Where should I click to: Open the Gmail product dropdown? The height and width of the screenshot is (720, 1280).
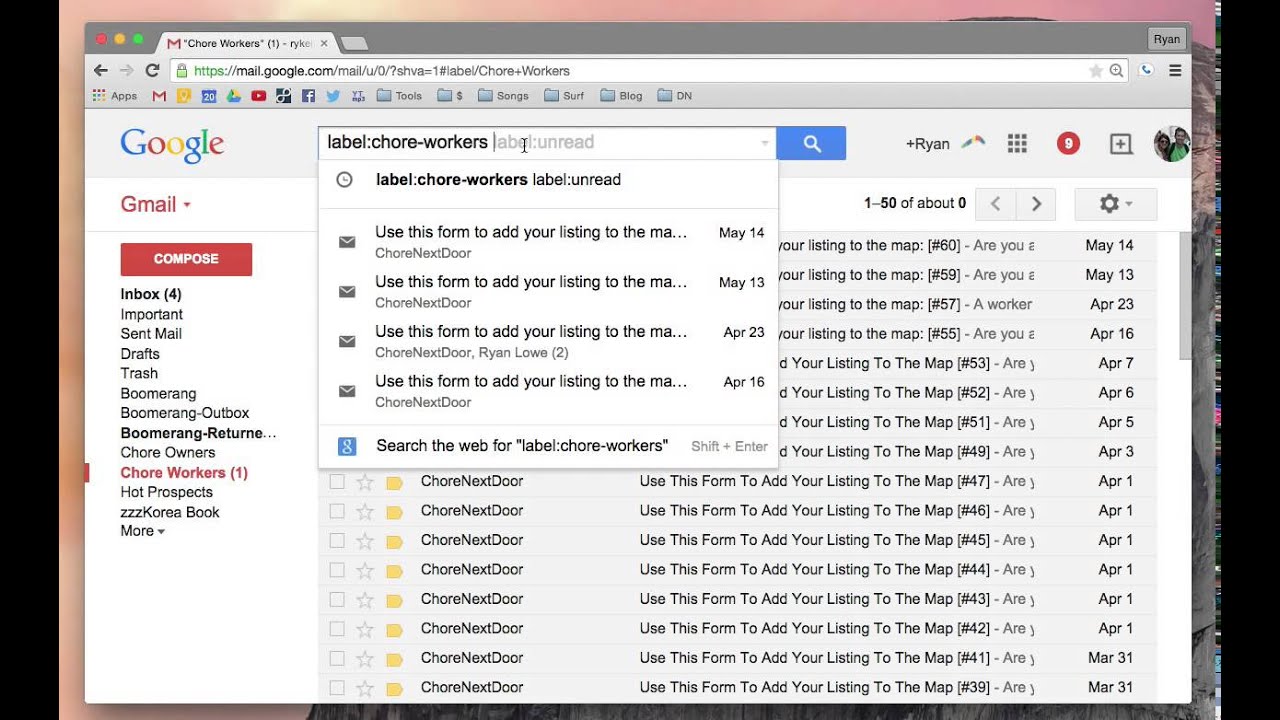coord(155,204)
